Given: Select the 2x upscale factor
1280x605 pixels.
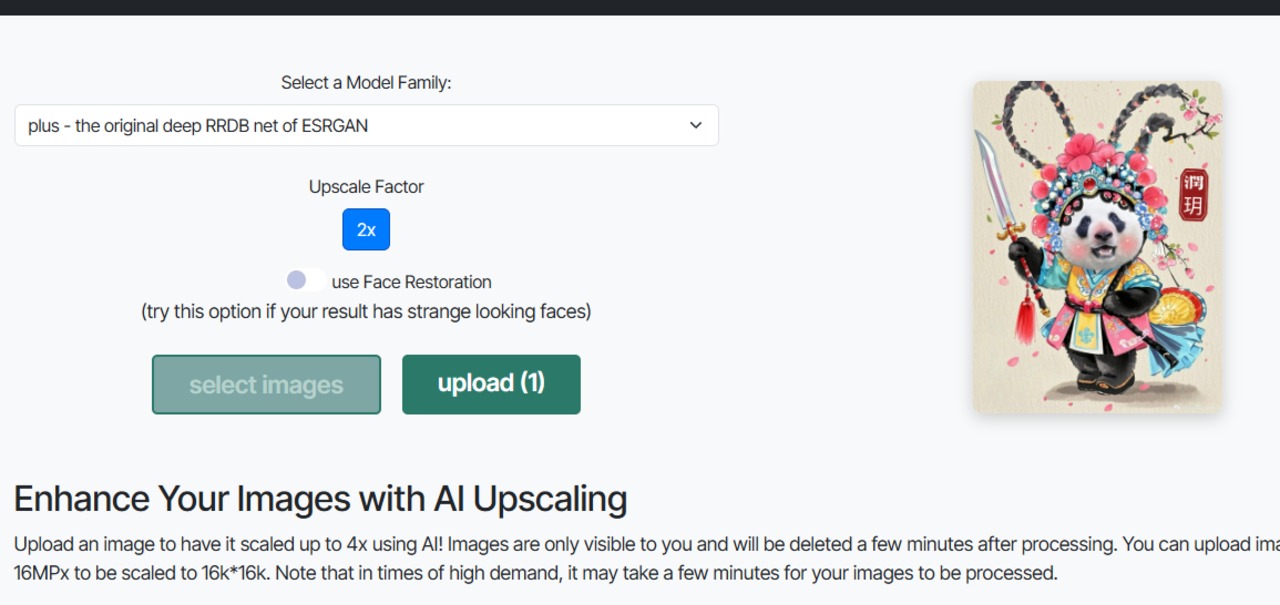Looking at the screenshot, I should coord(366,229).
